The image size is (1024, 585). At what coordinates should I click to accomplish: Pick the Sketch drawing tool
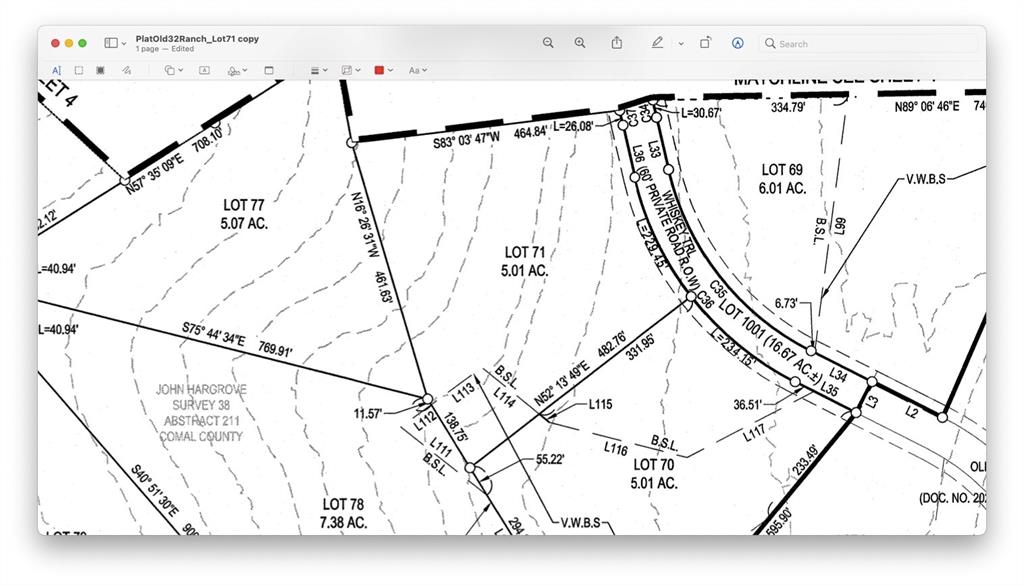[127, 71]
